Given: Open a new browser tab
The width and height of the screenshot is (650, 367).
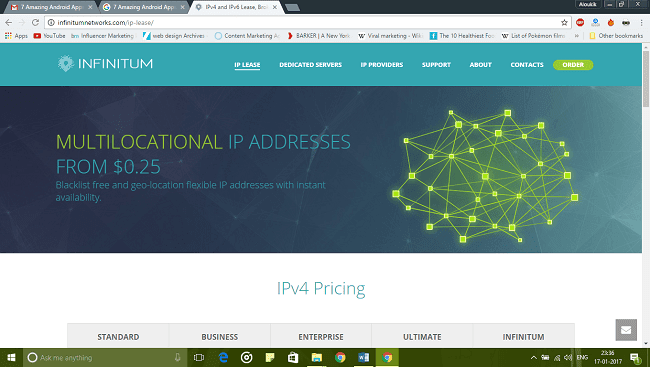Looking at the screenshot, I should click(x=292, y=7).
